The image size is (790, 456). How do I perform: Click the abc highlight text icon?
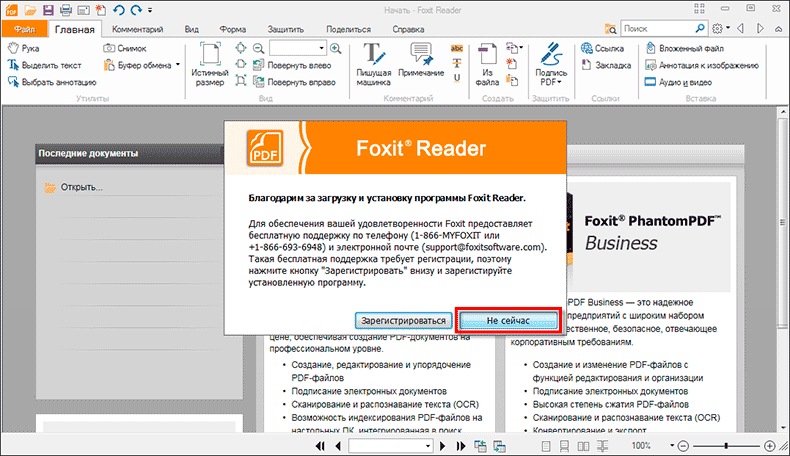coord(456,48)
